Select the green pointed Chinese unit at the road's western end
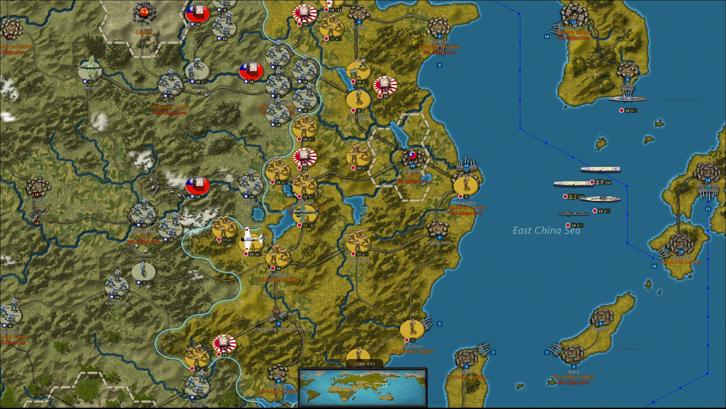This screenshot has height=409, width=726. click(90, 69)
